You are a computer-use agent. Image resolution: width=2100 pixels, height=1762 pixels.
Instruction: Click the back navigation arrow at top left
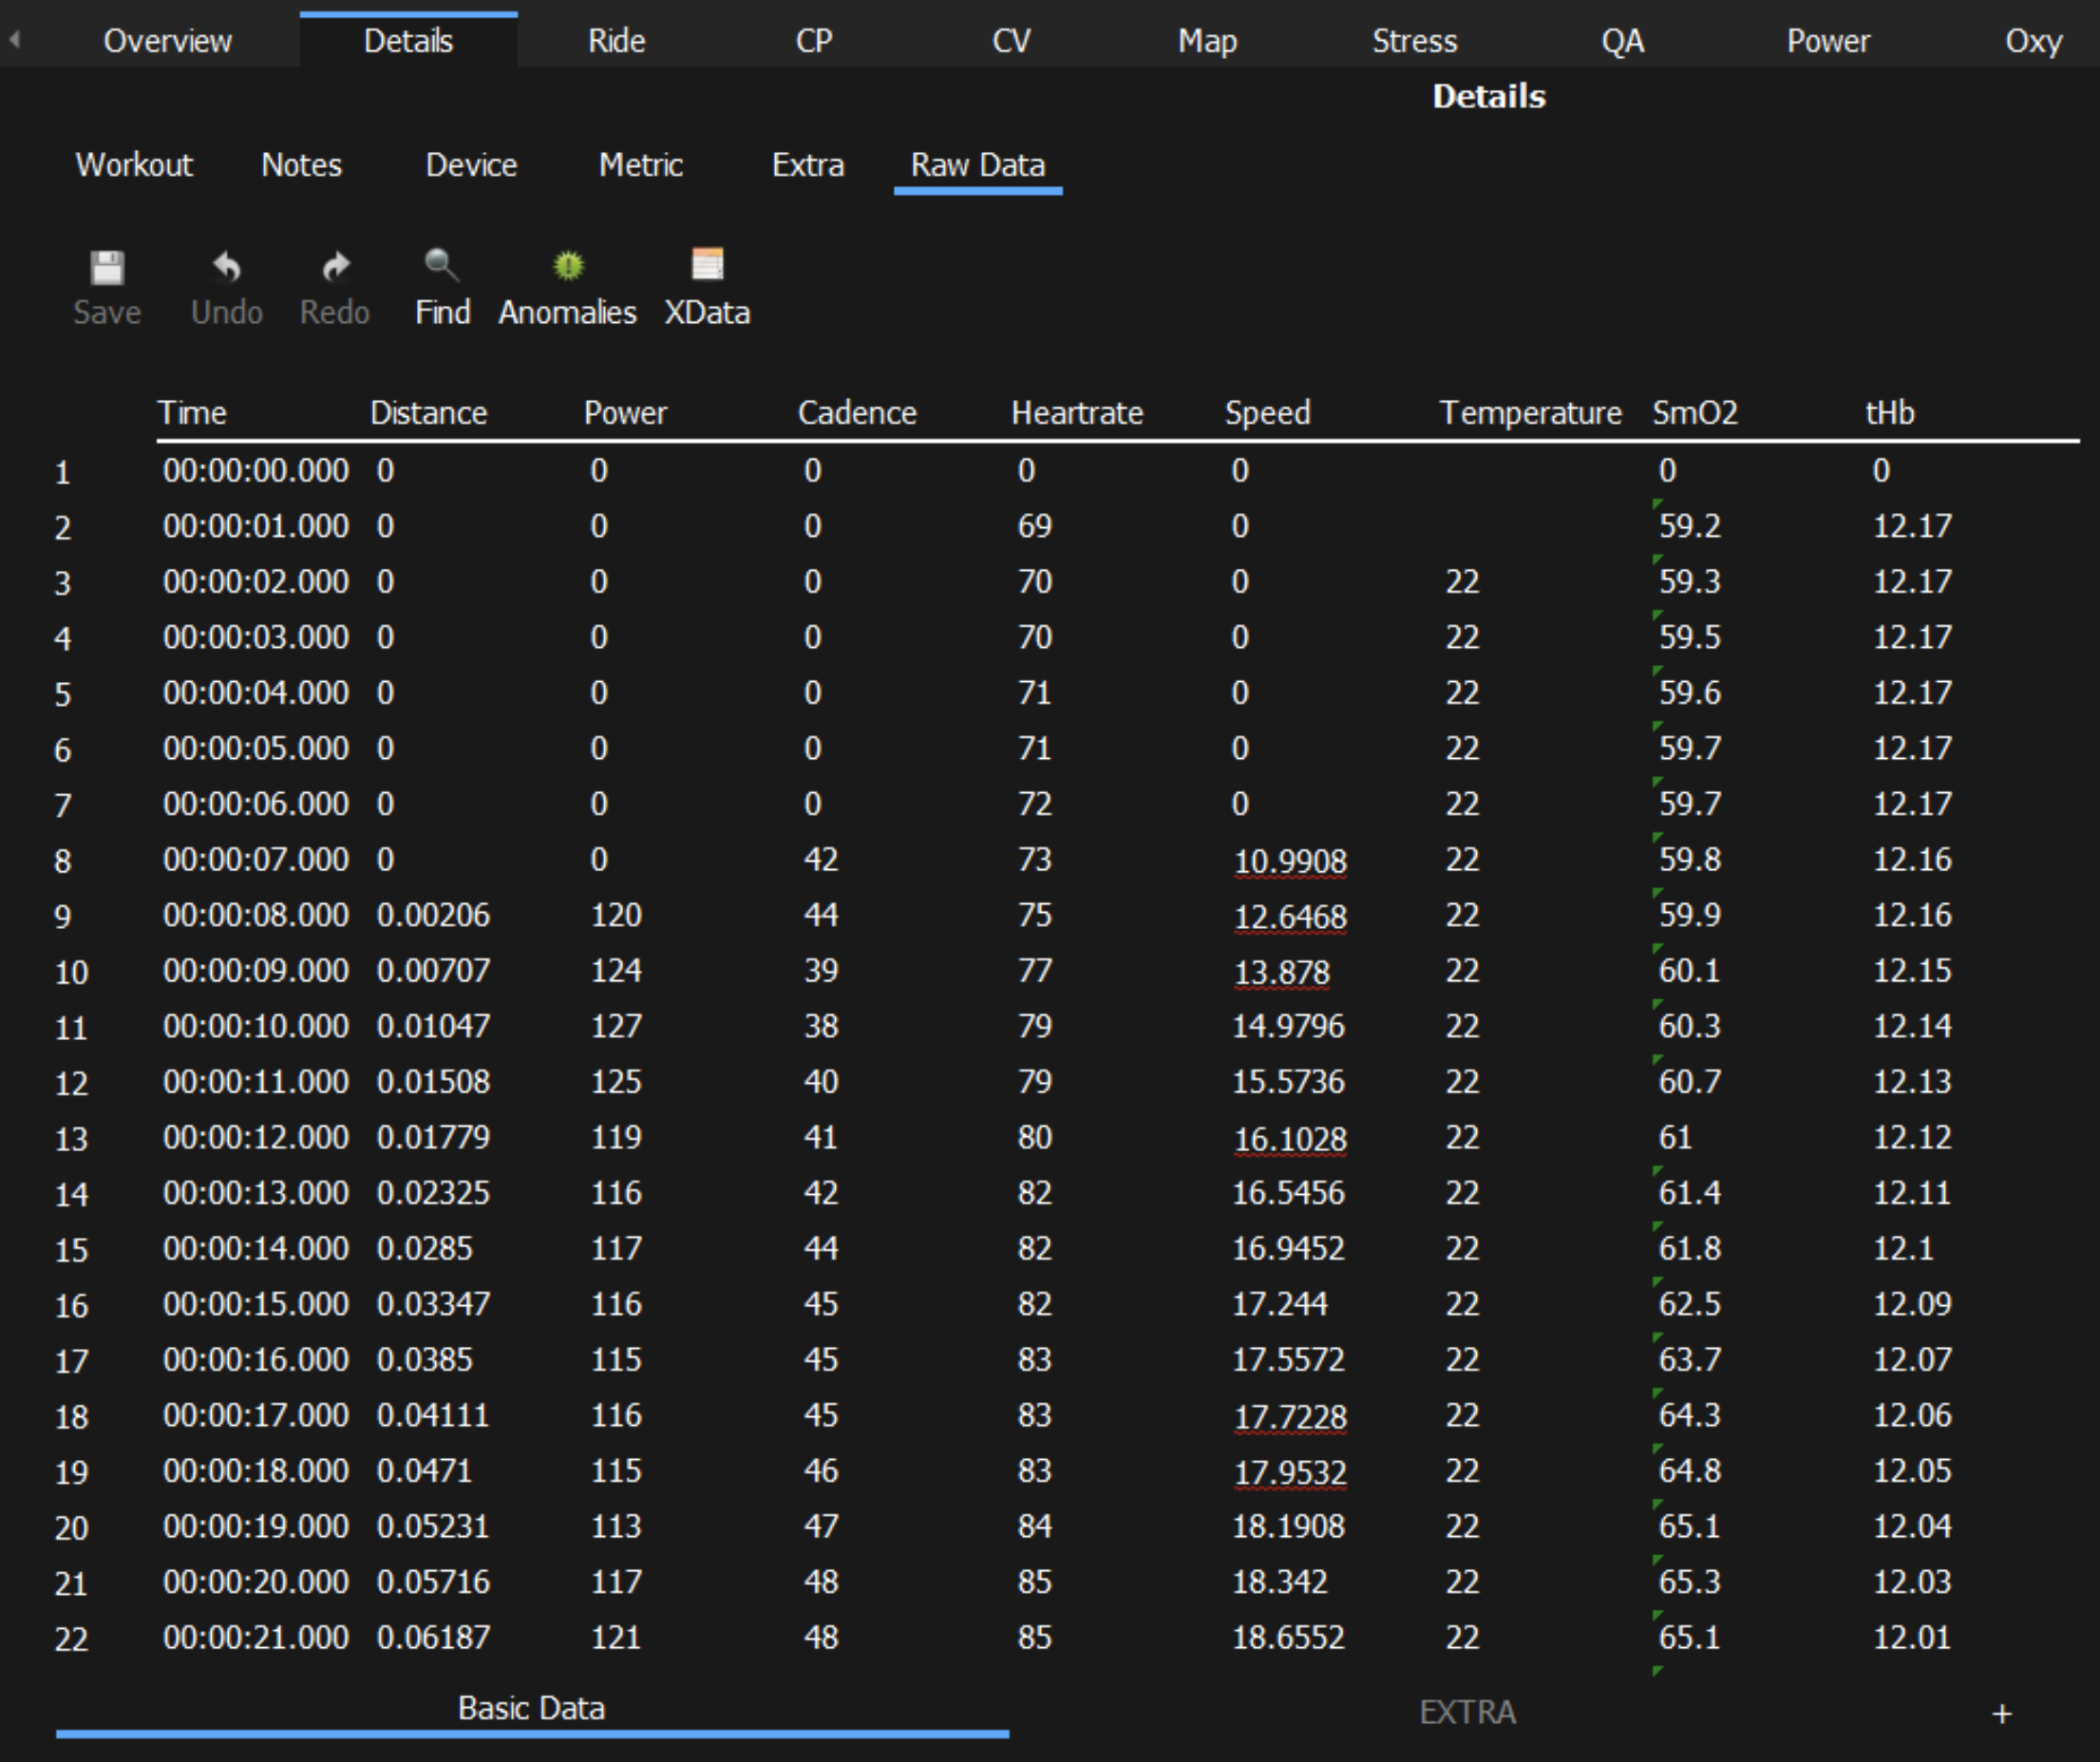14,40
